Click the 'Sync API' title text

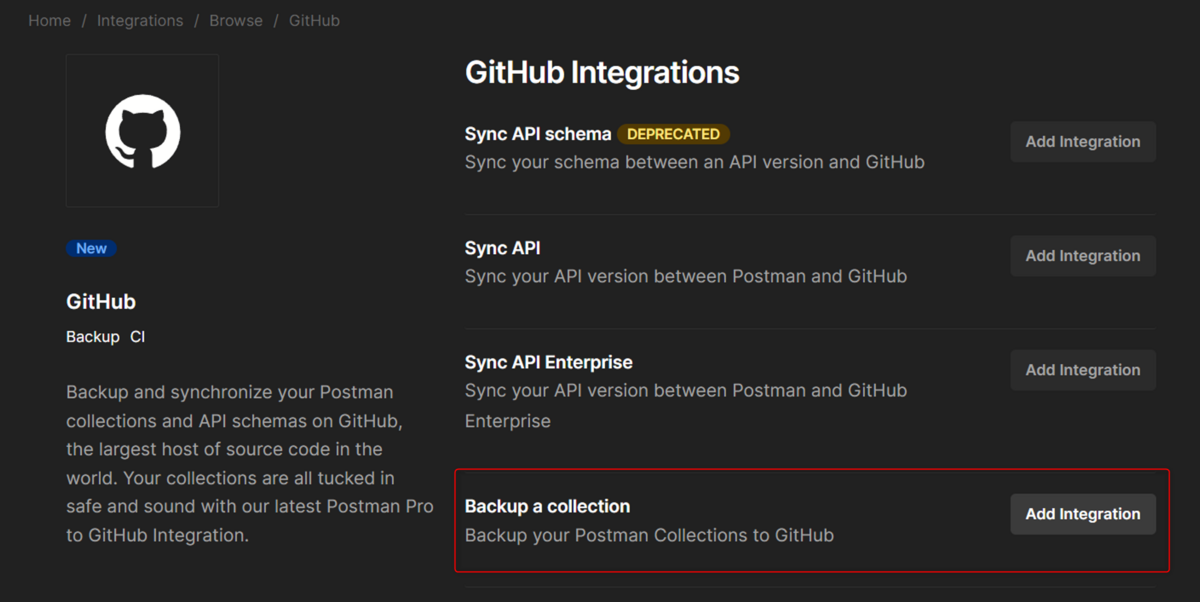[502, 248]
